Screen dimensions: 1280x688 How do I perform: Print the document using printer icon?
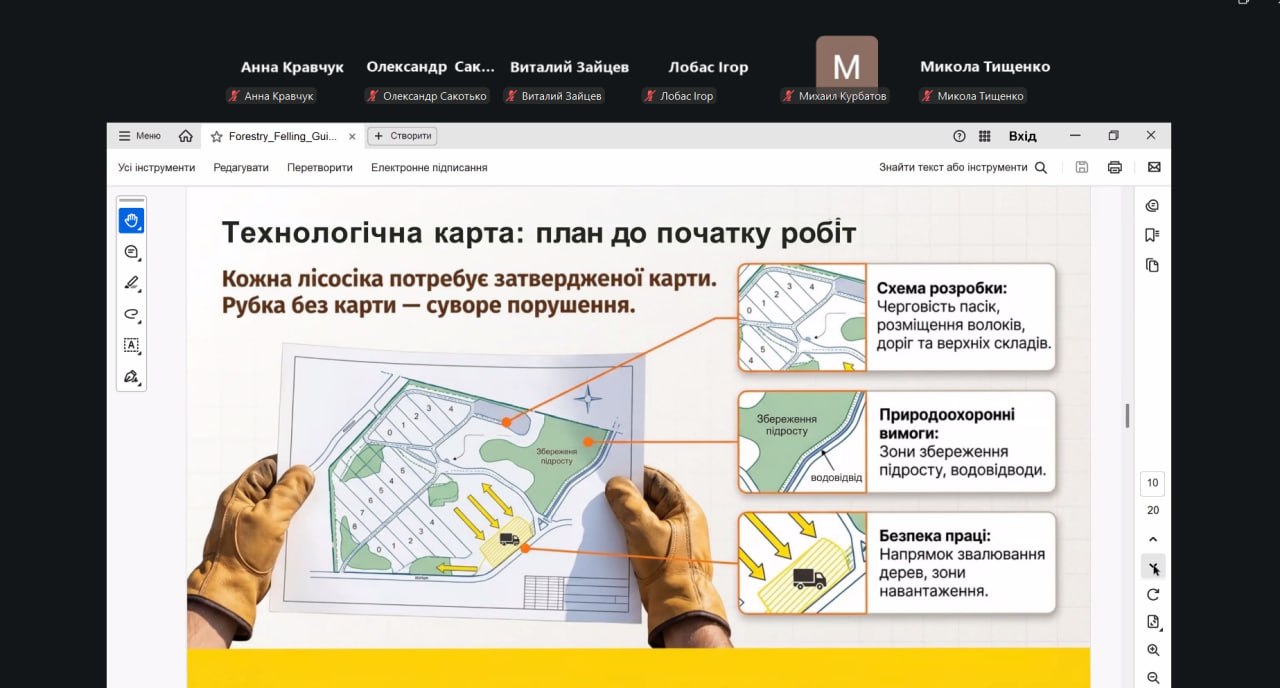point(1114,168)
